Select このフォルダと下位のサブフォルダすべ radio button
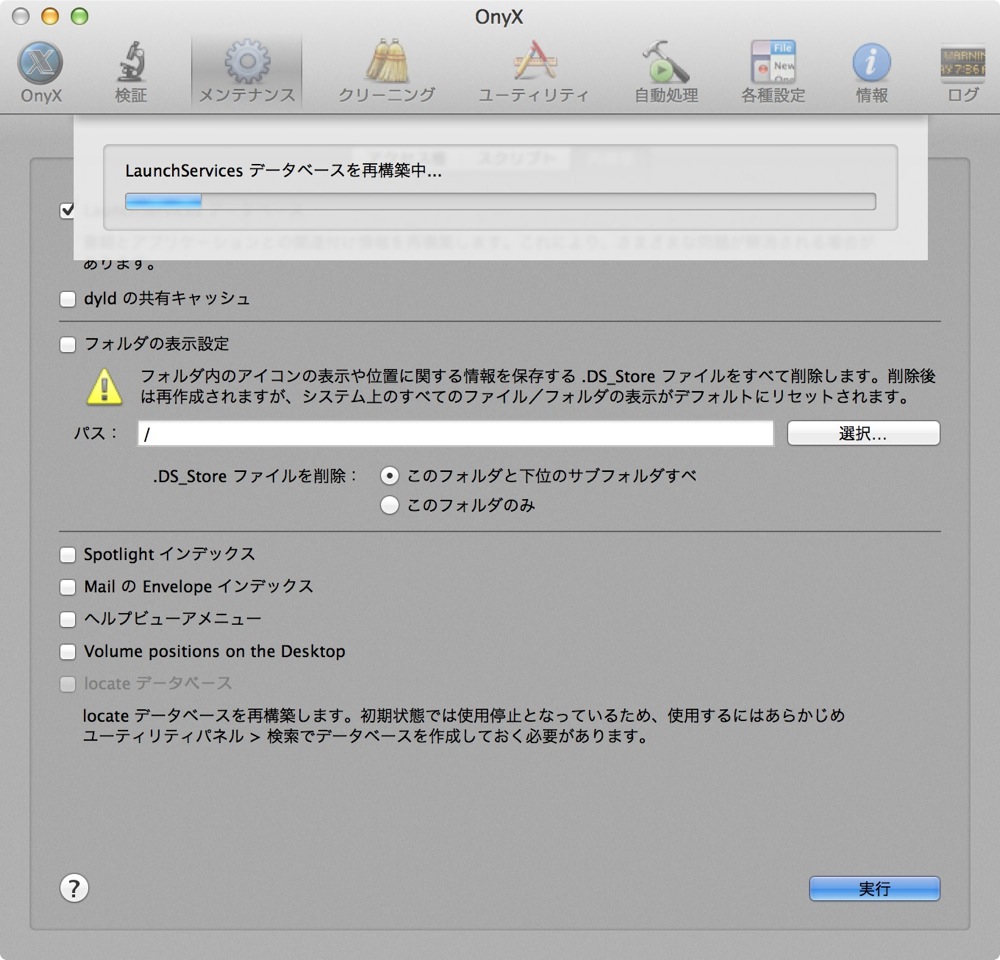This screenshot has height=960, width=1000. tap(390, 476)
